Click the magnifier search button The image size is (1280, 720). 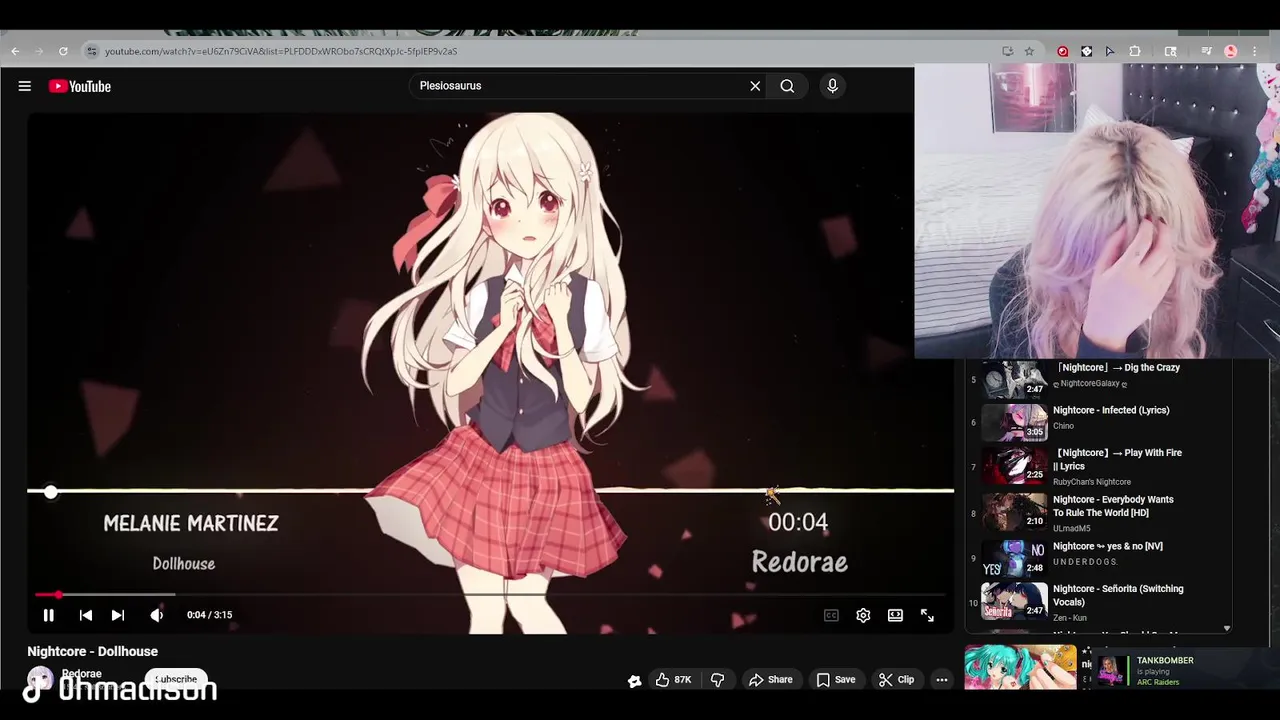pos(787,86)
